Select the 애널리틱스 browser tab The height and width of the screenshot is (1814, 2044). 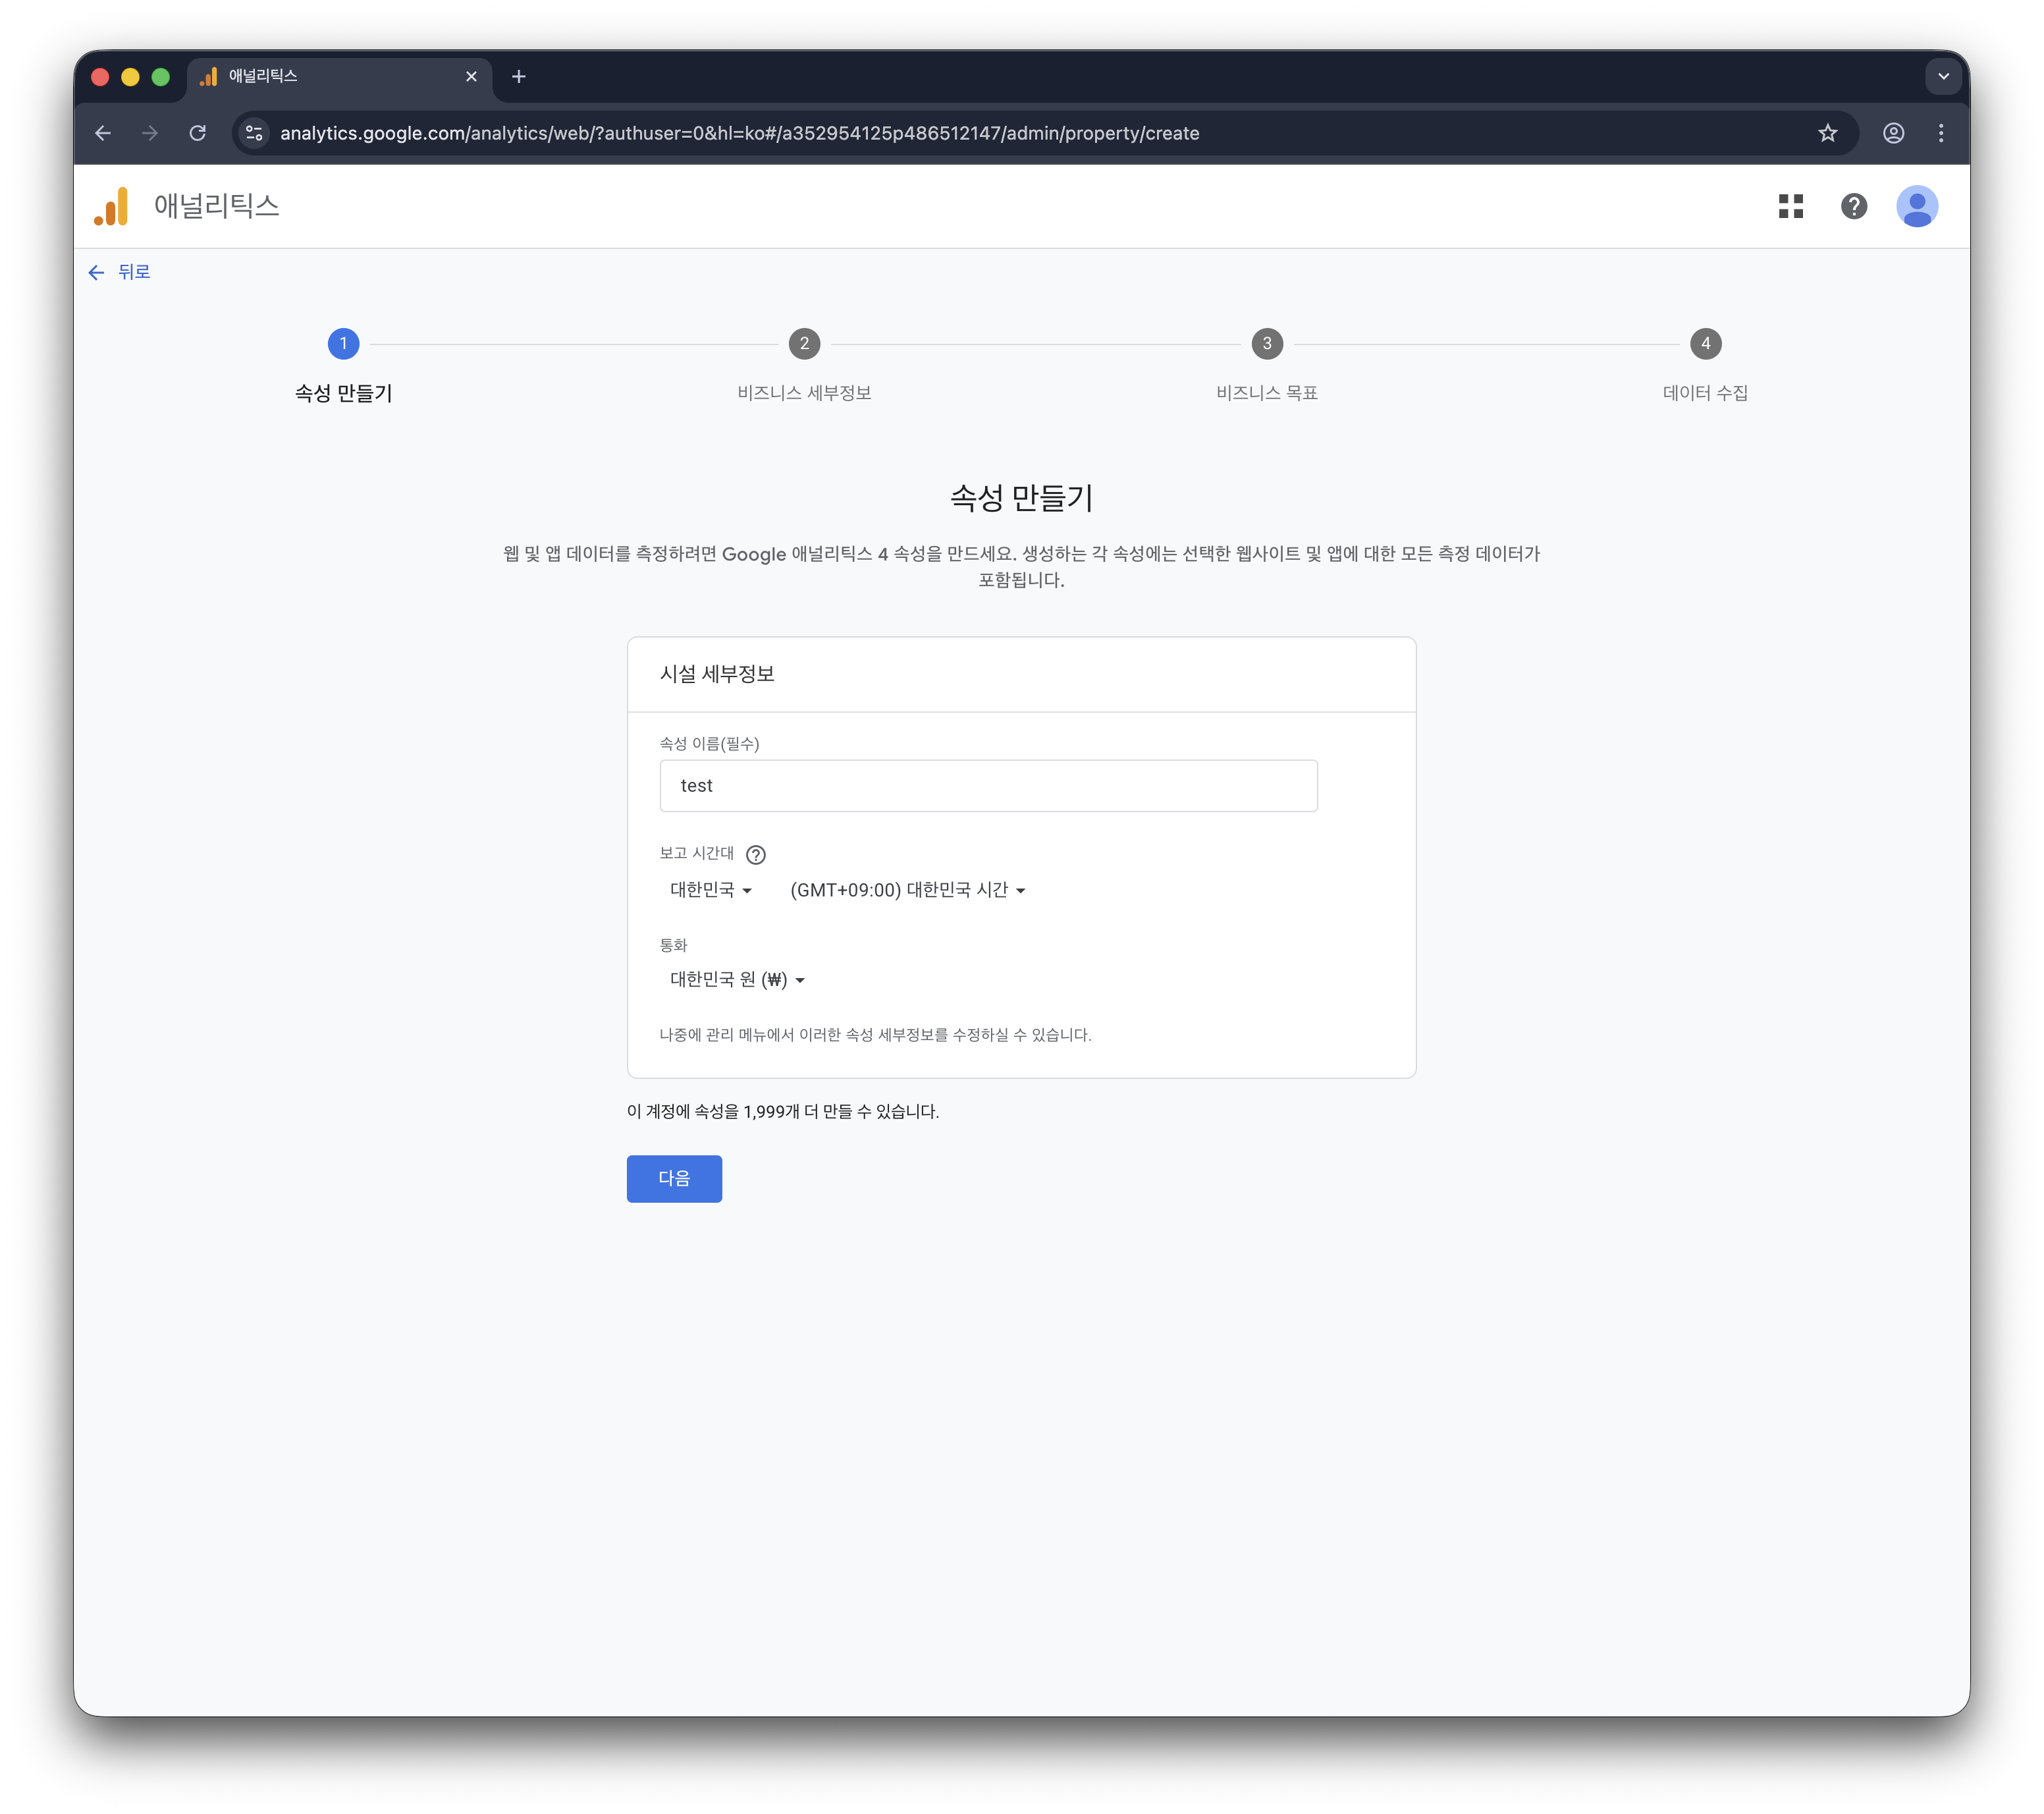click(x=330, y=77)
